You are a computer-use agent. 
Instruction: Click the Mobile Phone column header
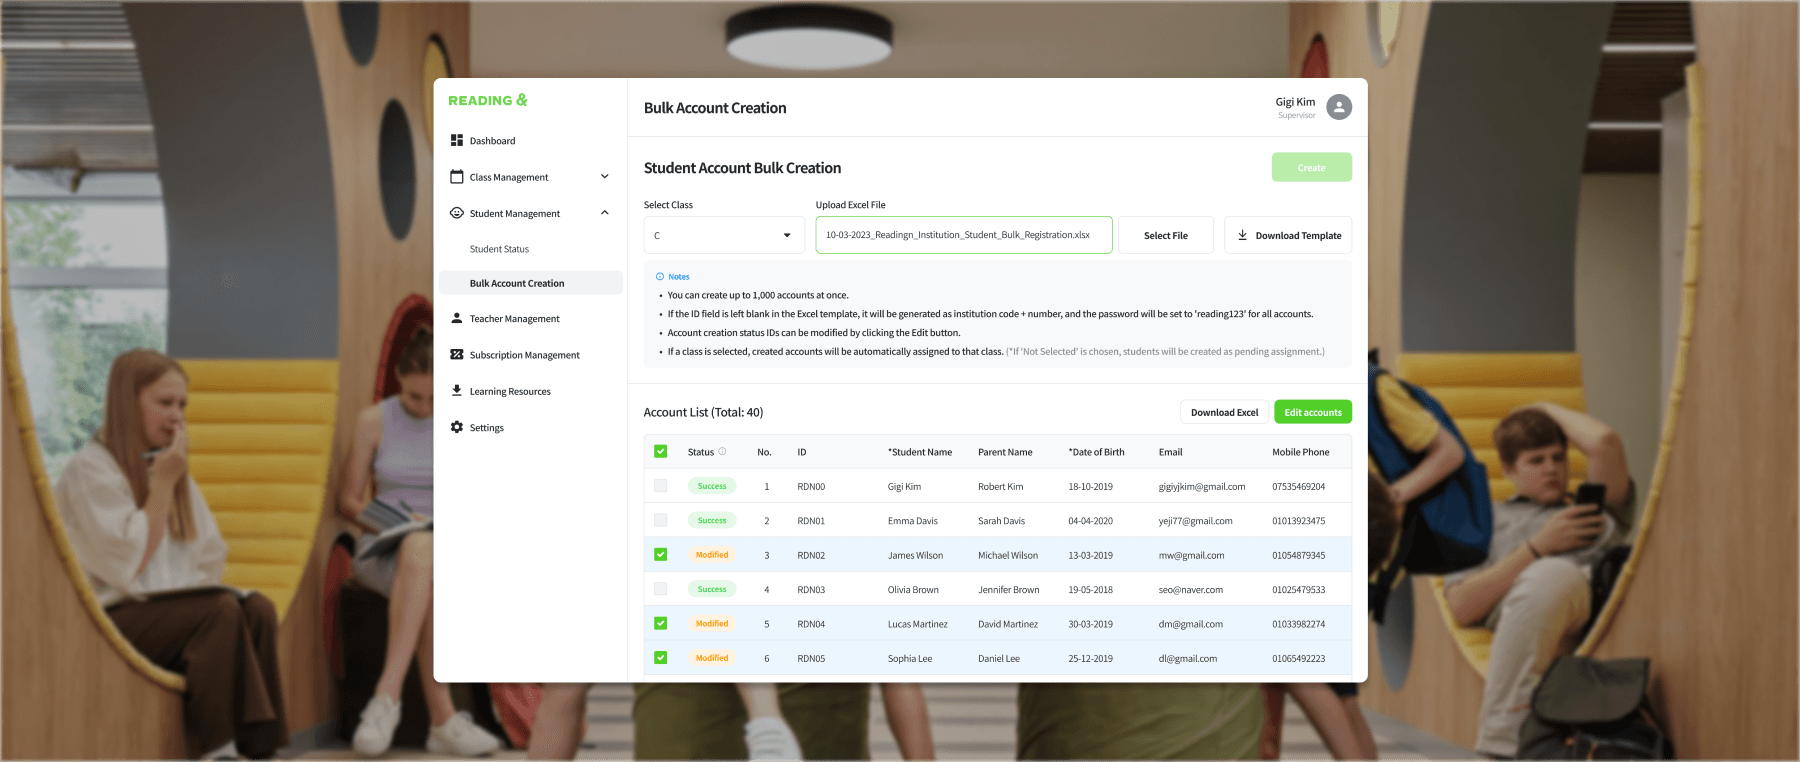point(1300,452)
